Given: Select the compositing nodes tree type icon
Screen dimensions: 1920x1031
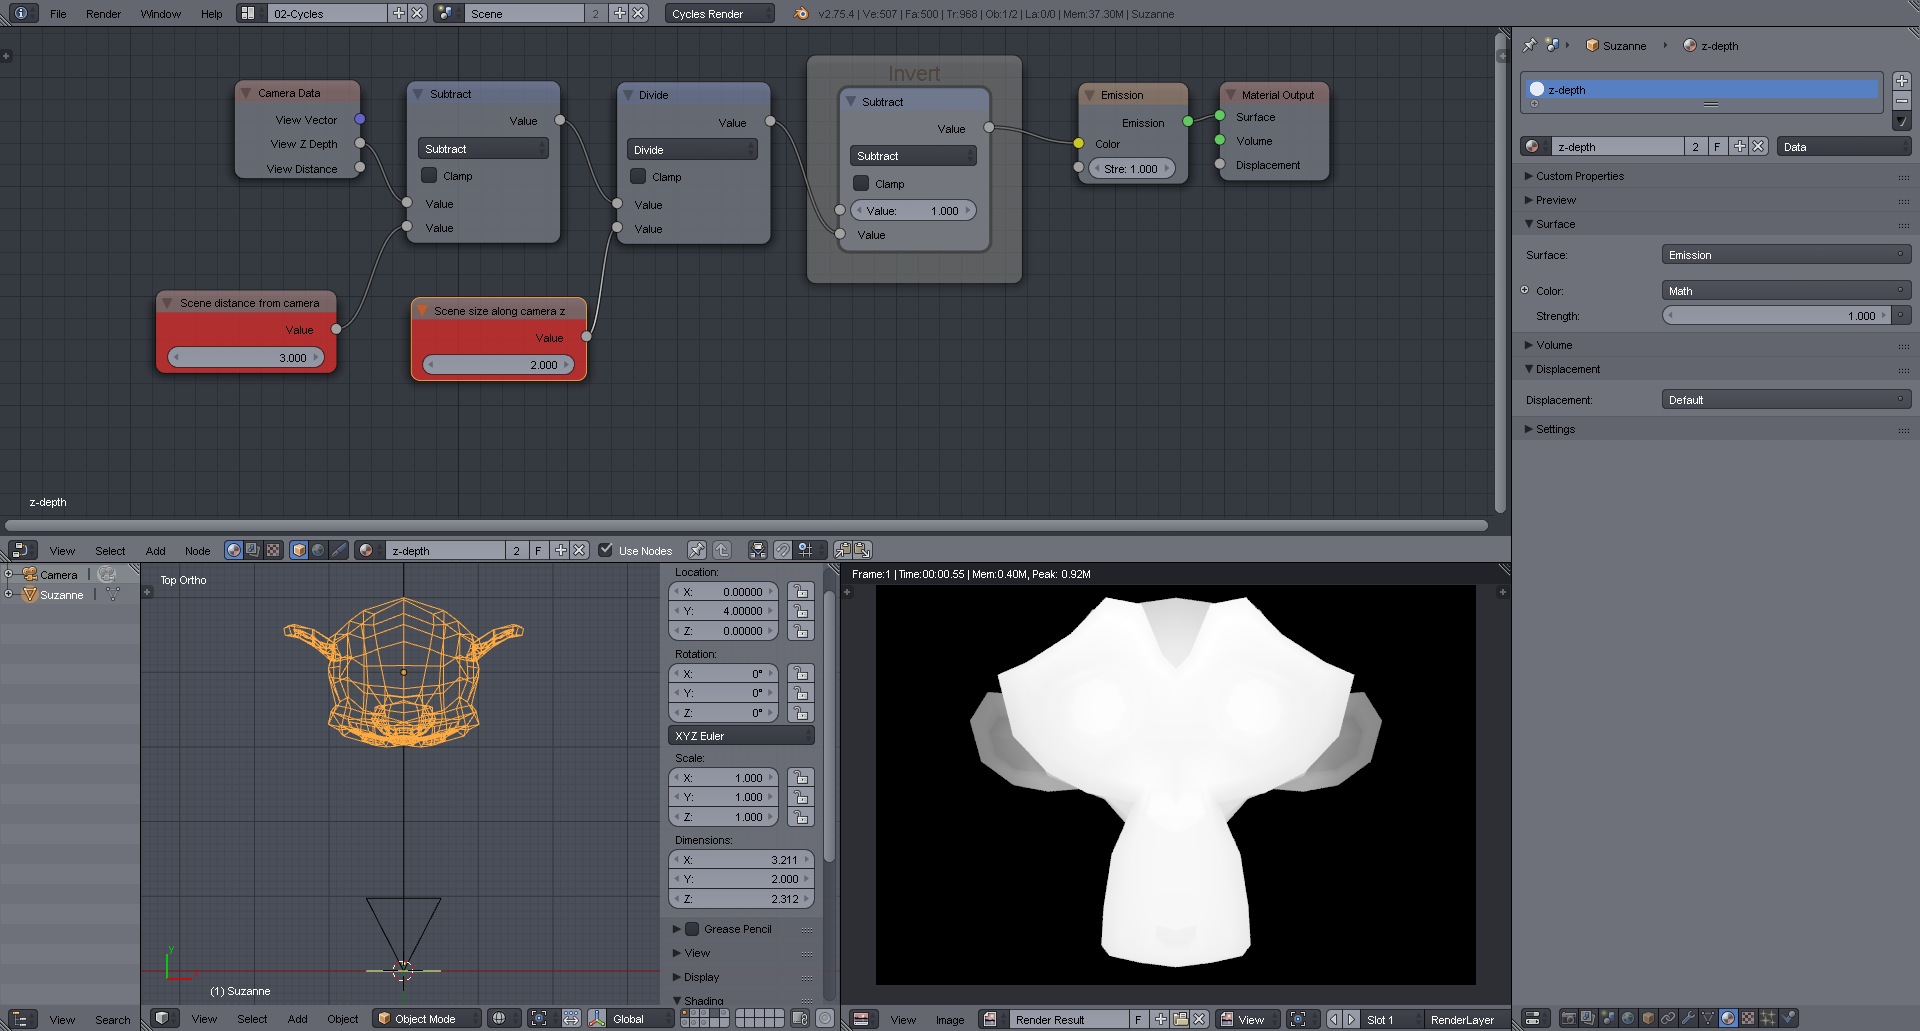Looking at the screenshot, I should [x=253, y=550].
